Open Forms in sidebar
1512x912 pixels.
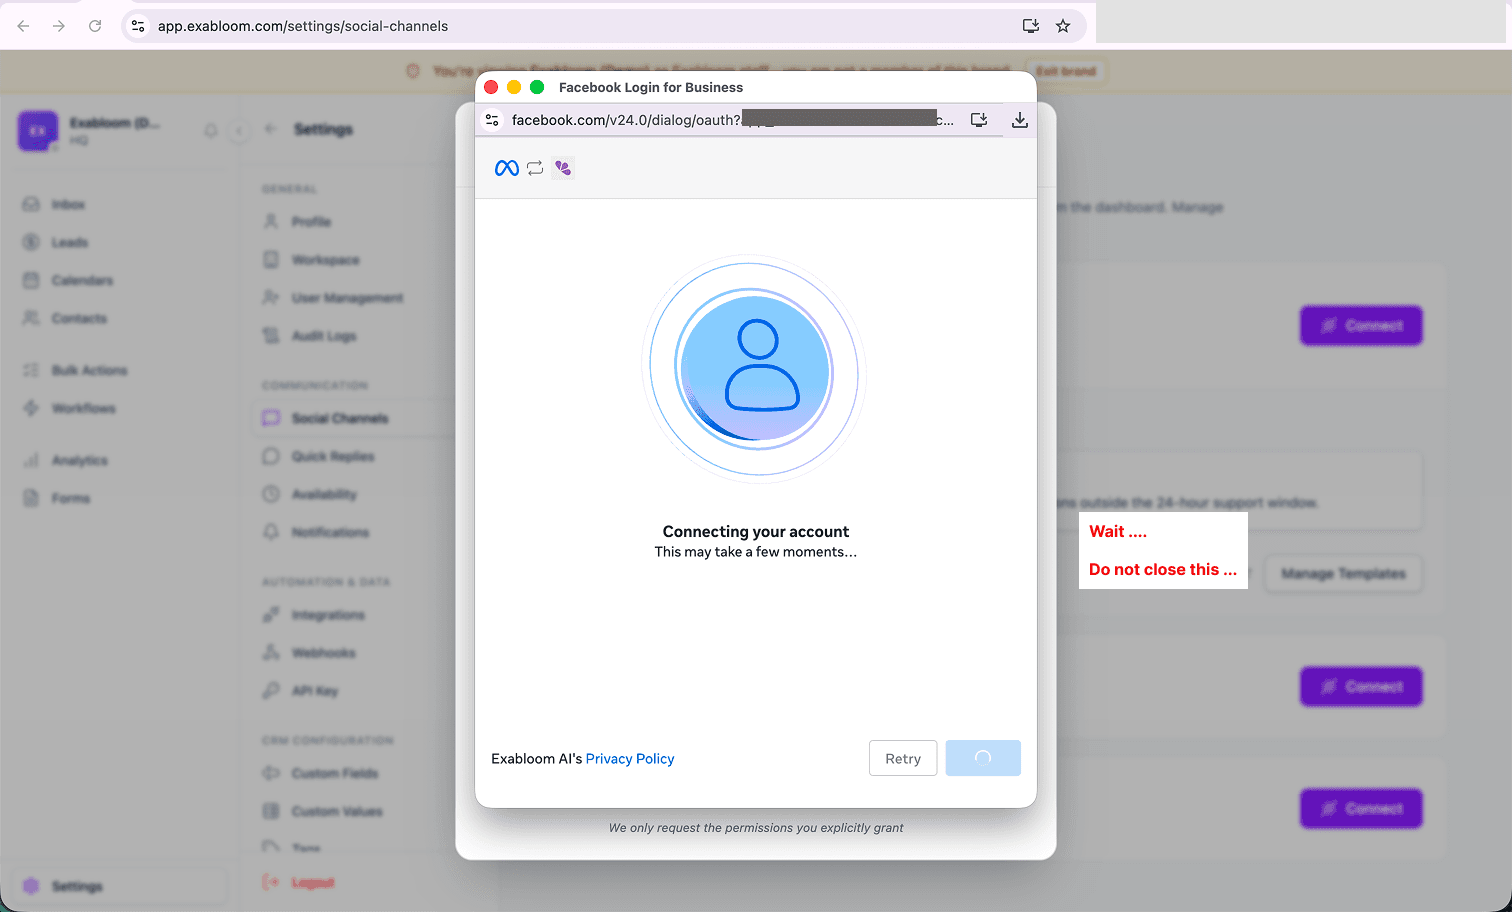tap(70, 498)
